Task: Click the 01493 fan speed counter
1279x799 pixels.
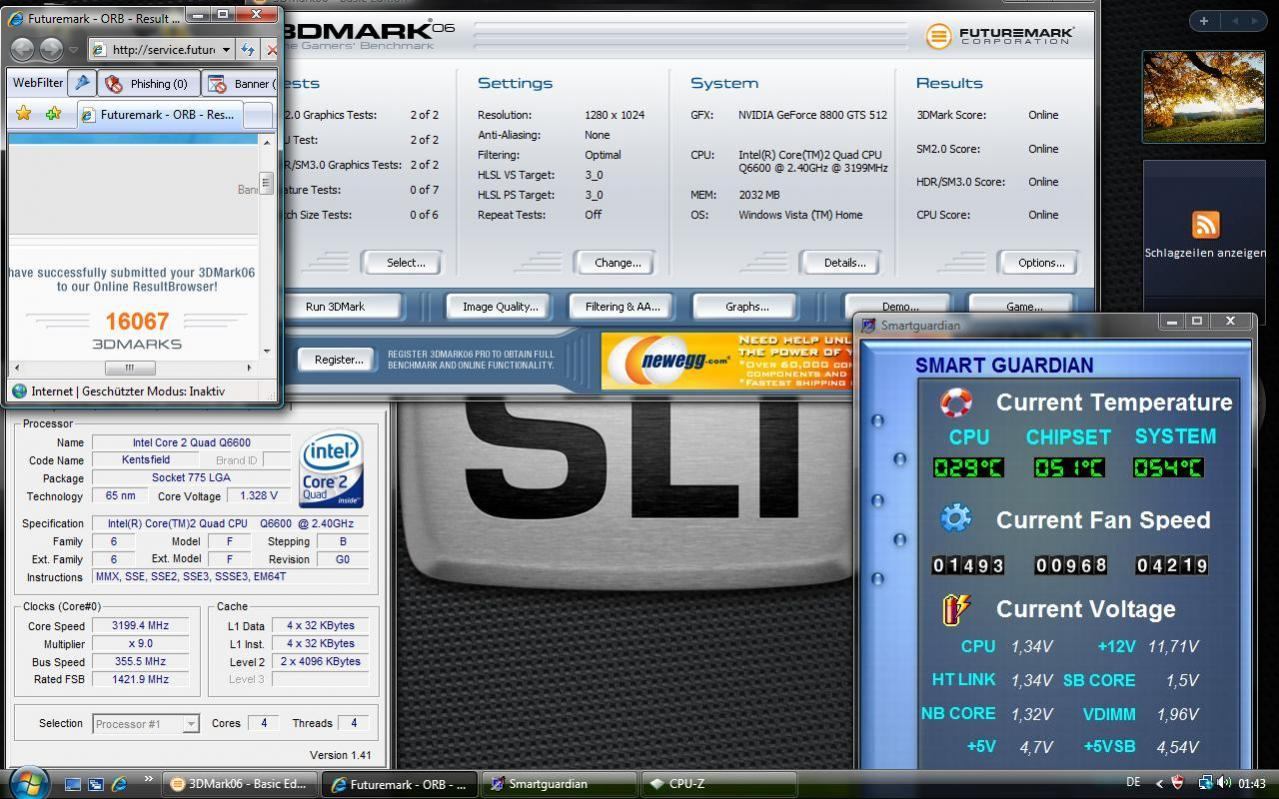Action: (x=968, y=565)
